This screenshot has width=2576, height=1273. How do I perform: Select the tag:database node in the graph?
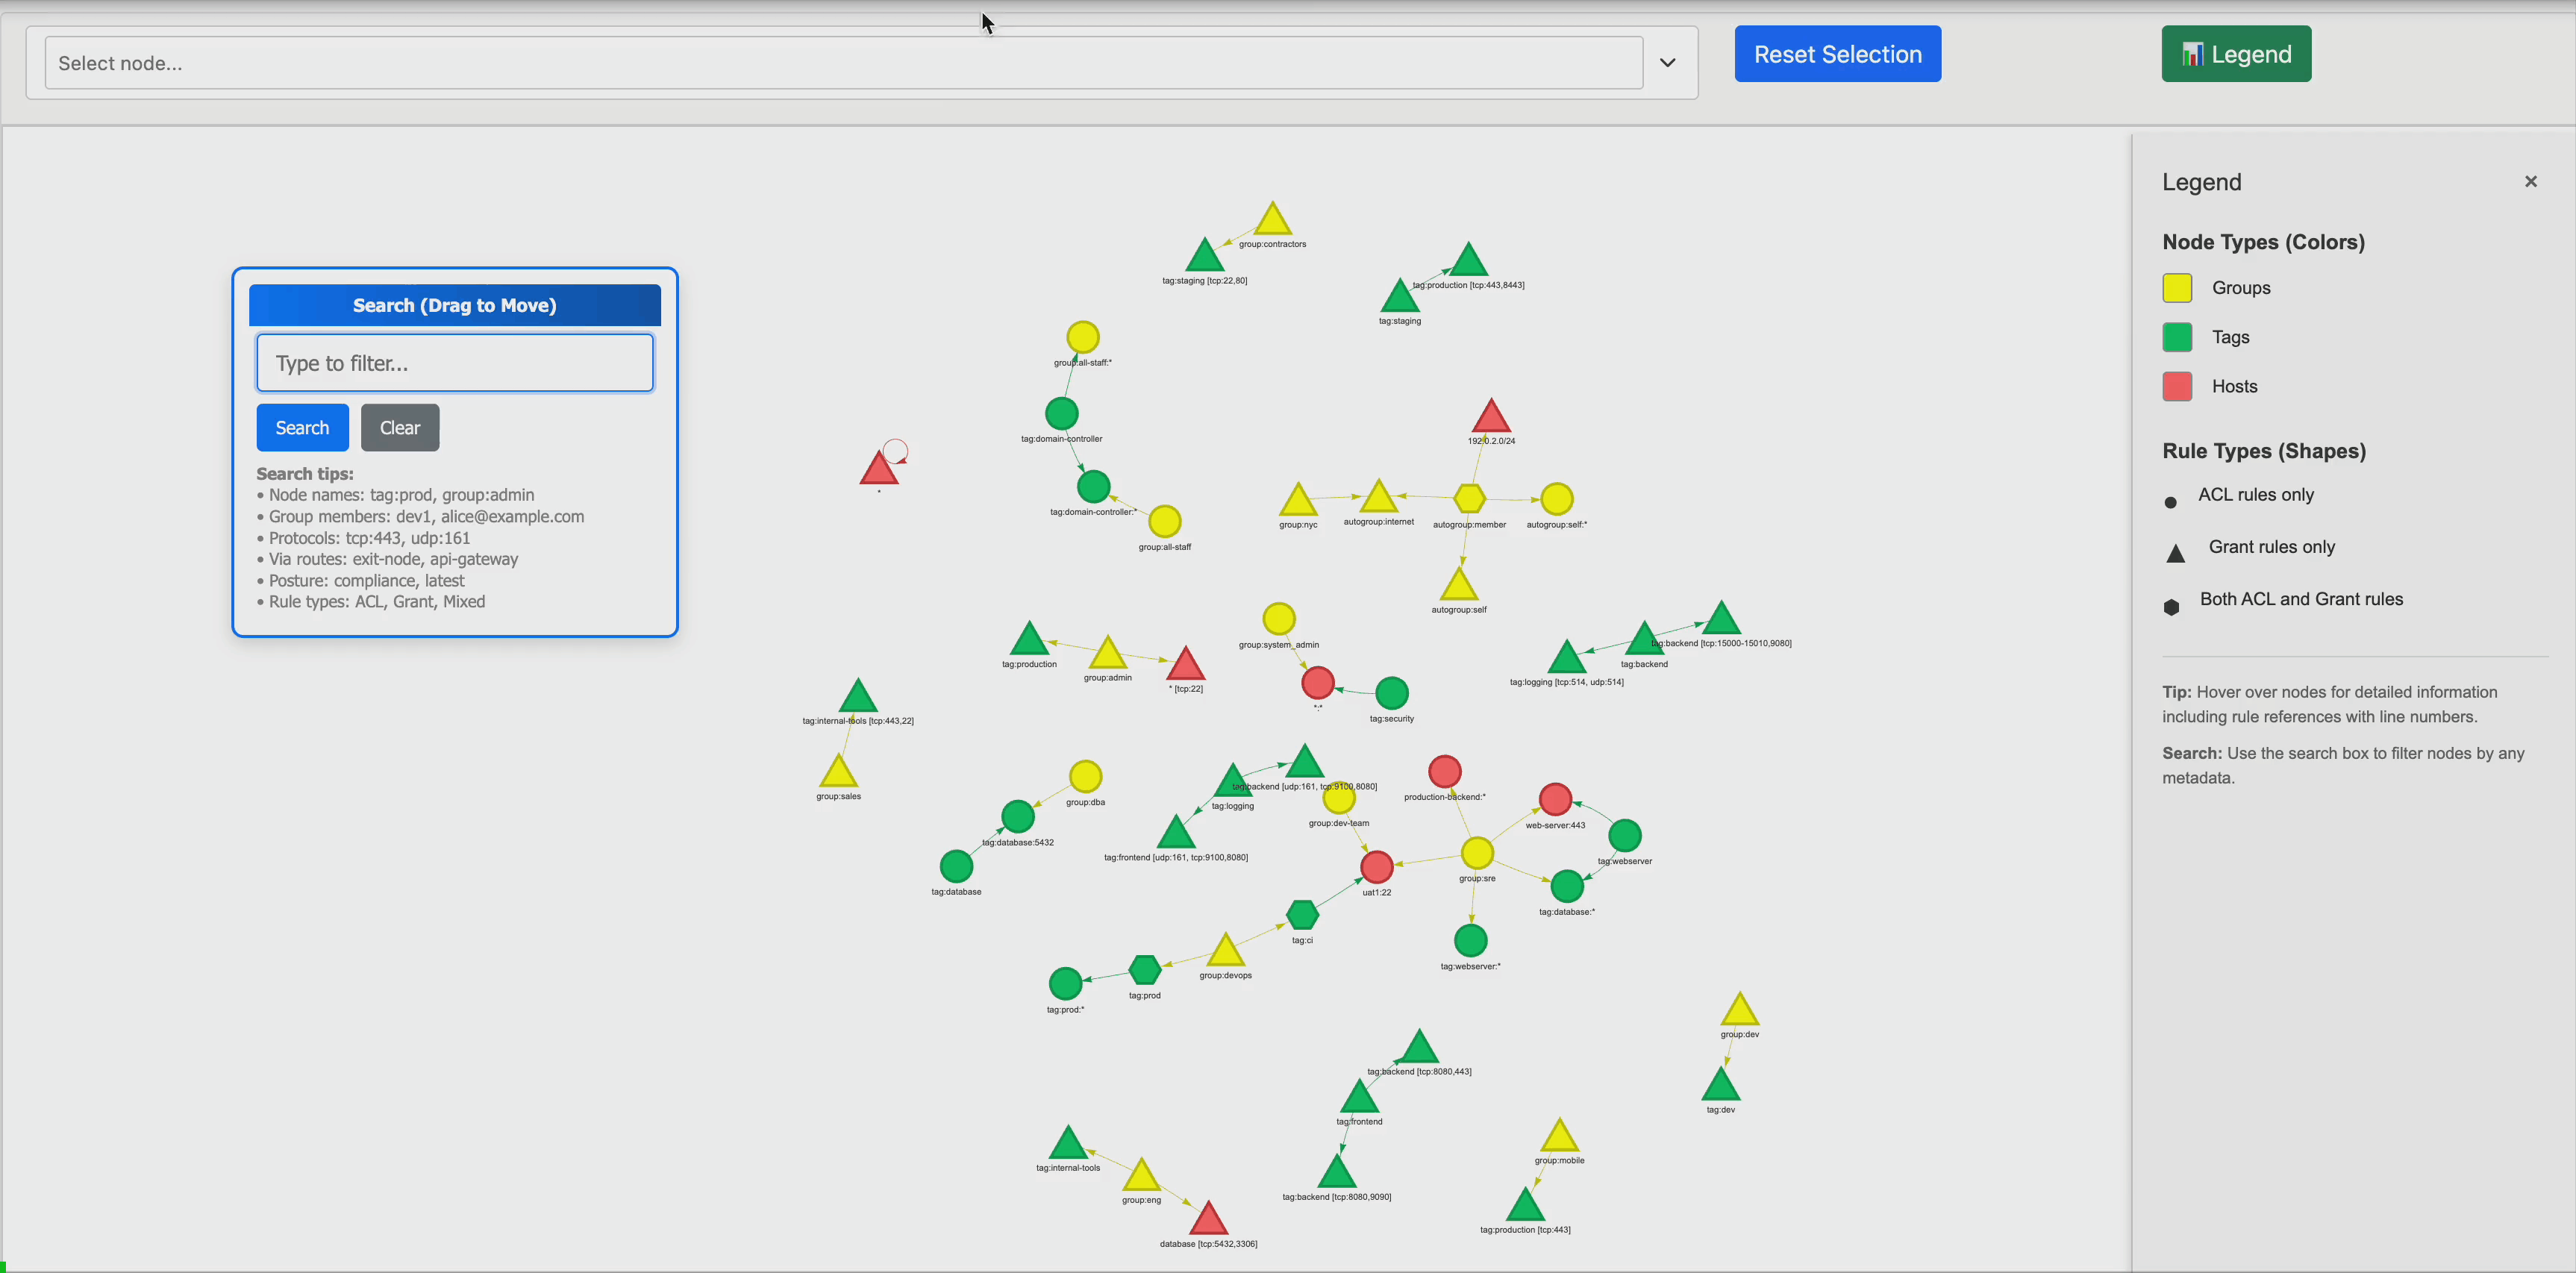[x=956, y=867]
